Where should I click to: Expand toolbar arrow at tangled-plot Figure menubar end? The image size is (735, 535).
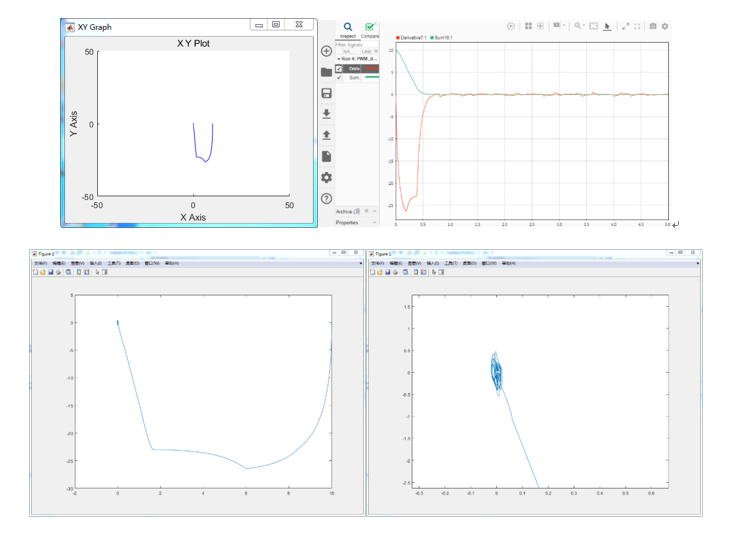click(x=698, y=263)
